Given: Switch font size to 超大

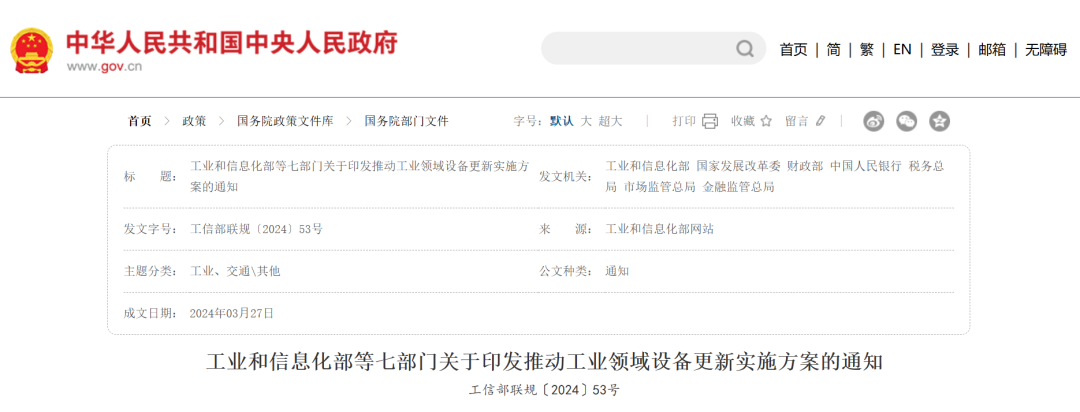Looking at the screenshot, I should pyautogui.click(x=610, y=121).
